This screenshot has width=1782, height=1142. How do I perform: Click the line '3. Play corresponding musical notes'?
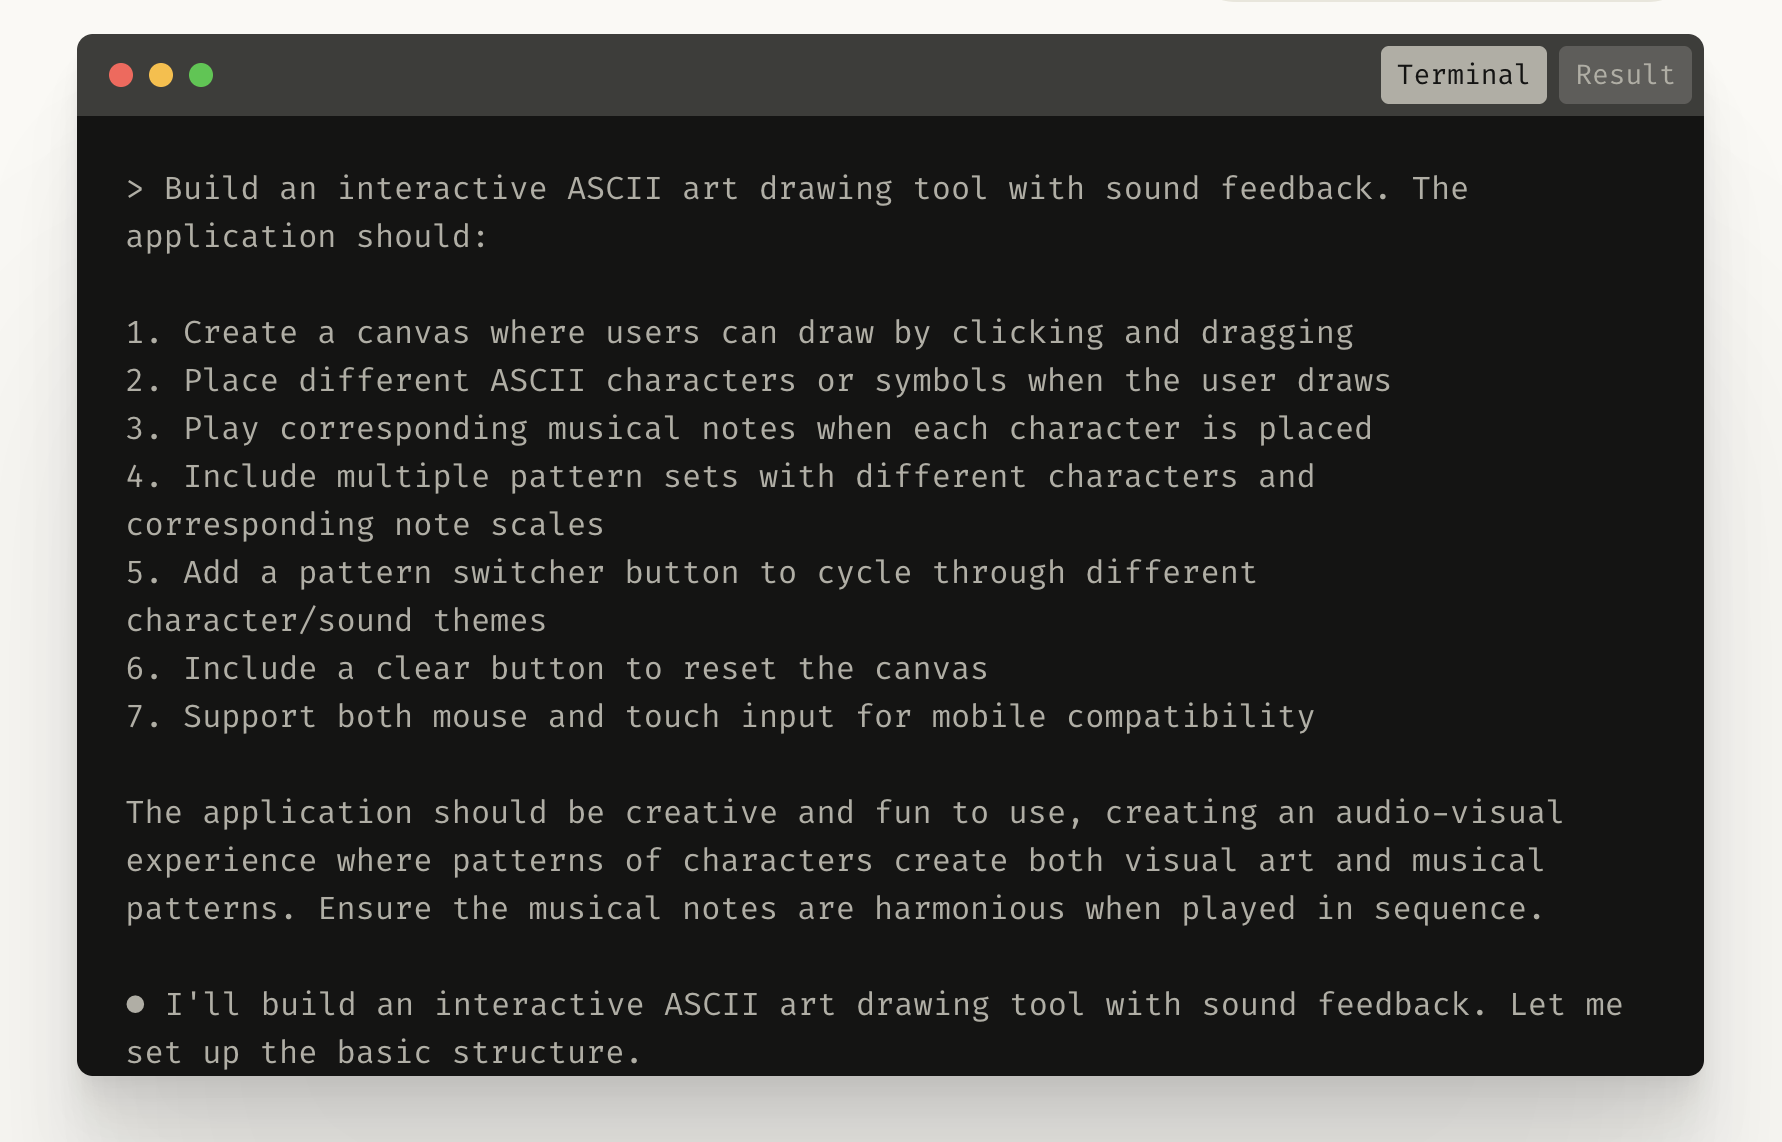749,428
